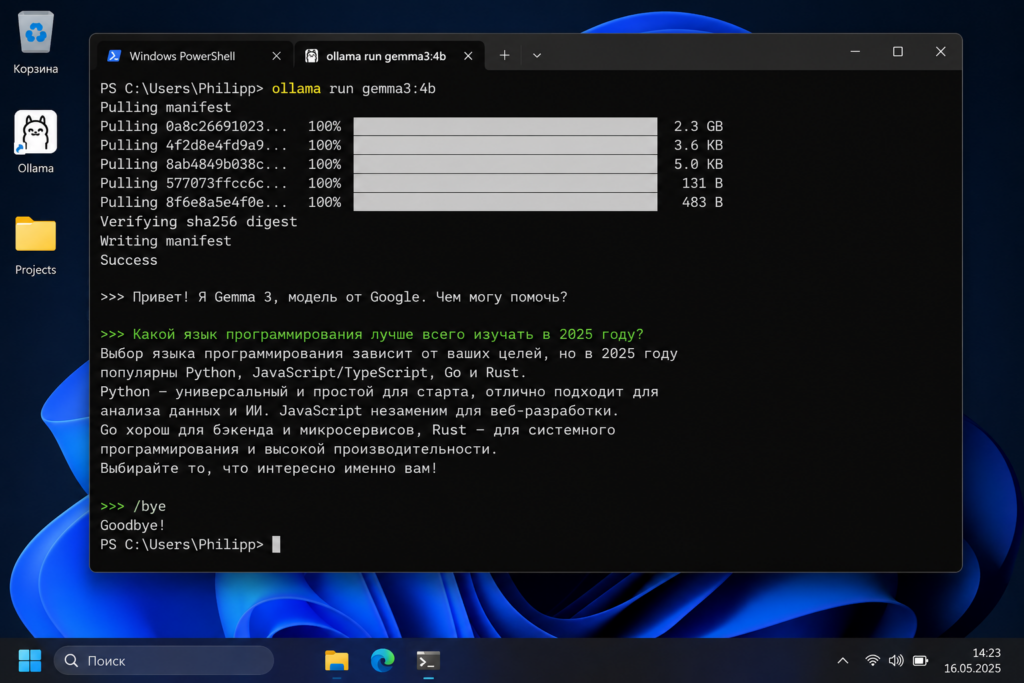This screenshot has width=1024, height=683.
Task: Open the new-tab profile dropdown
Action: pos(537,56)
